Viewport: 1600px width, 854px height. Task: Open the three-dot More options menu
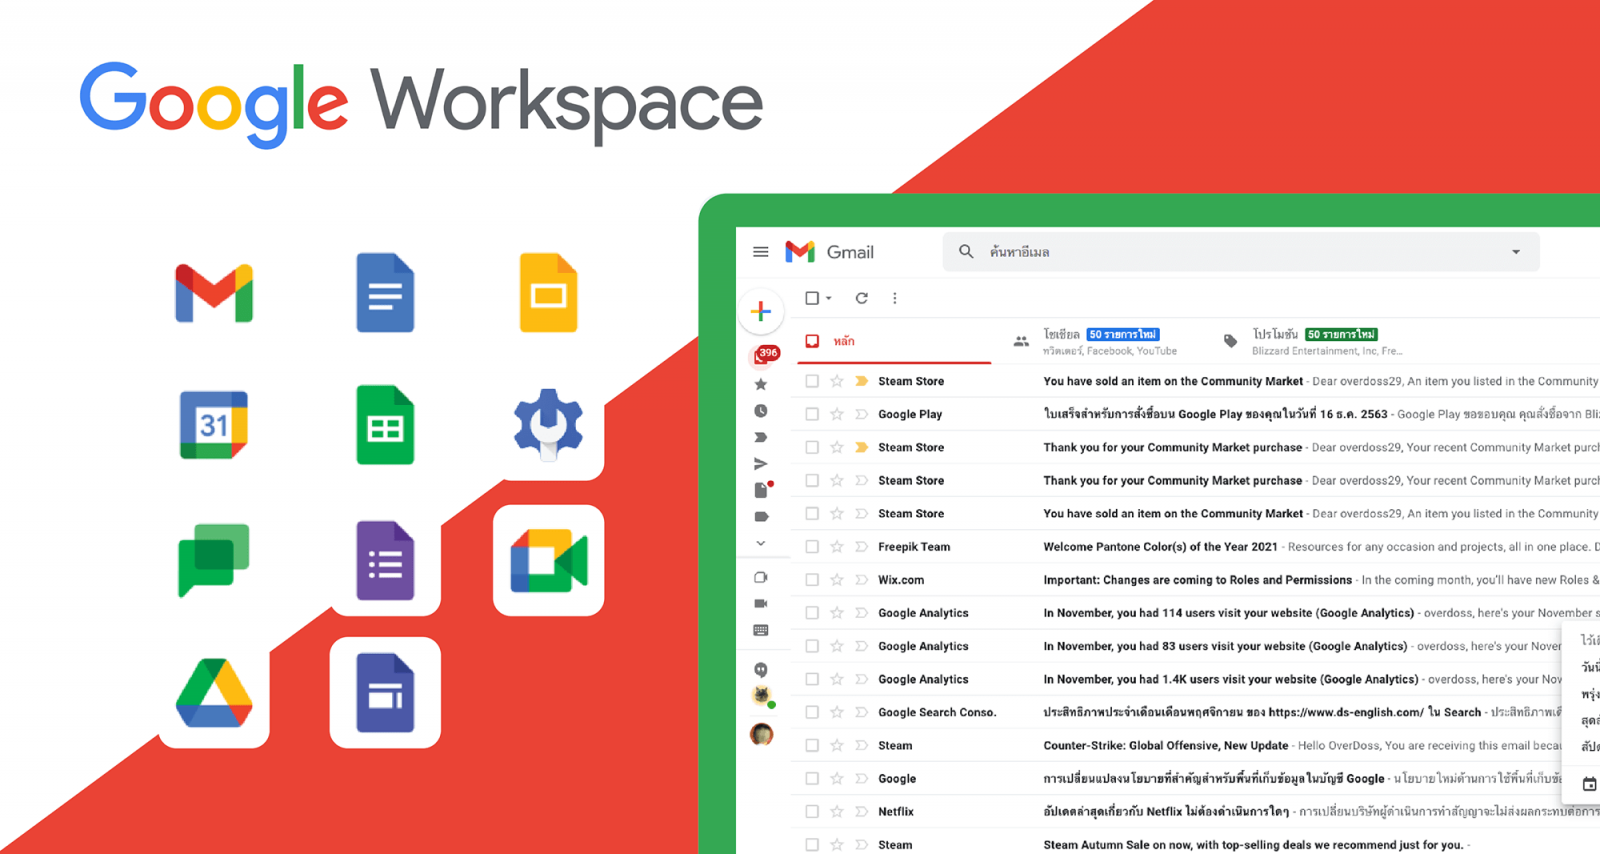tap(895, 298)
